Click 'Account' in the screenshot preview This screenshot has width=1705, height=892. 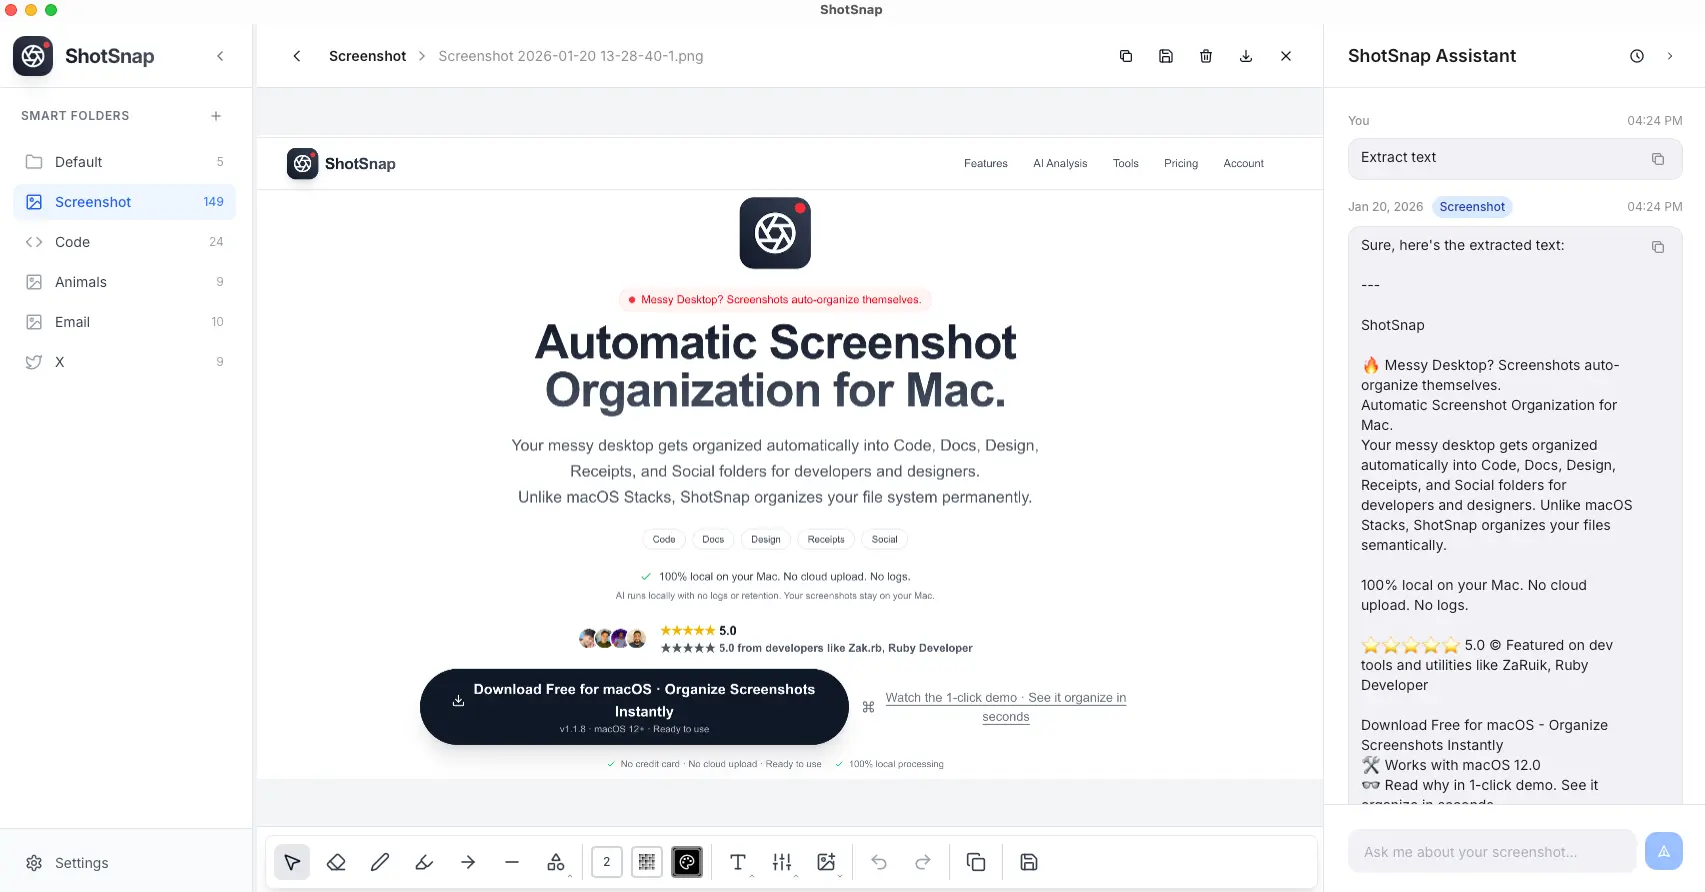tap(1244, 163)
